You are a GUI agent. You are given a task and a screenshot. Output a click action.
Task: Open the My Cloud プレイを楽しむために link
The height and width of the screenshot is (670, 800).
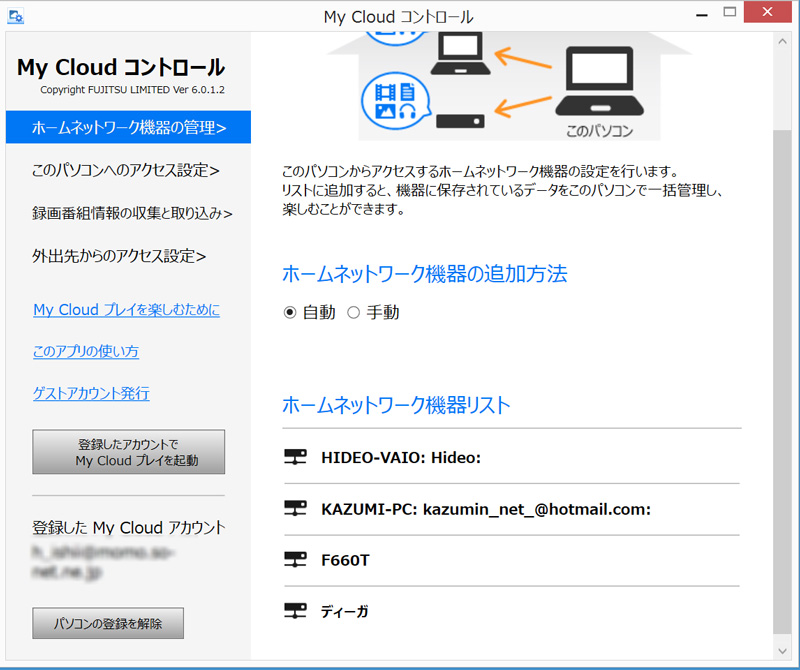126,310
